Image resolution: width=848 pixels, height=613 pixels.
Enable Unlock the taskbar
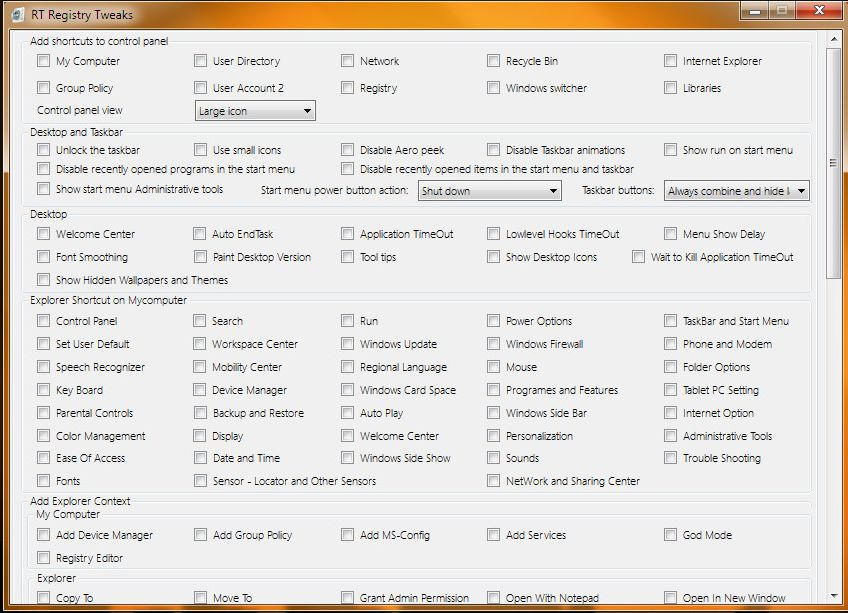tap(43, 150)
